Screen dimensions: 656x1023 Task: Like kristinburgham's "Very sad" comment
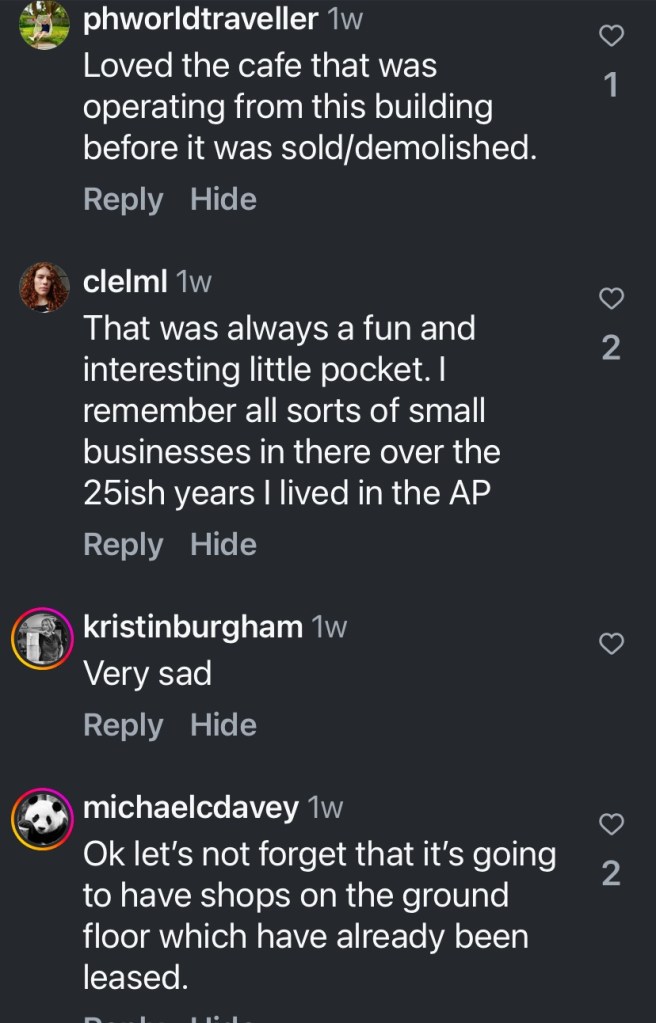(611, 645)
